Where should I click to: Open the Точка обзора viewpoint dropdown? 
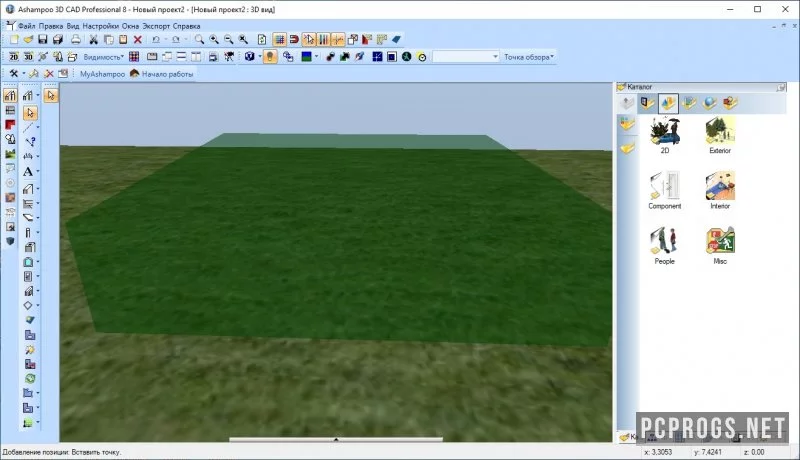pos(529,57)
